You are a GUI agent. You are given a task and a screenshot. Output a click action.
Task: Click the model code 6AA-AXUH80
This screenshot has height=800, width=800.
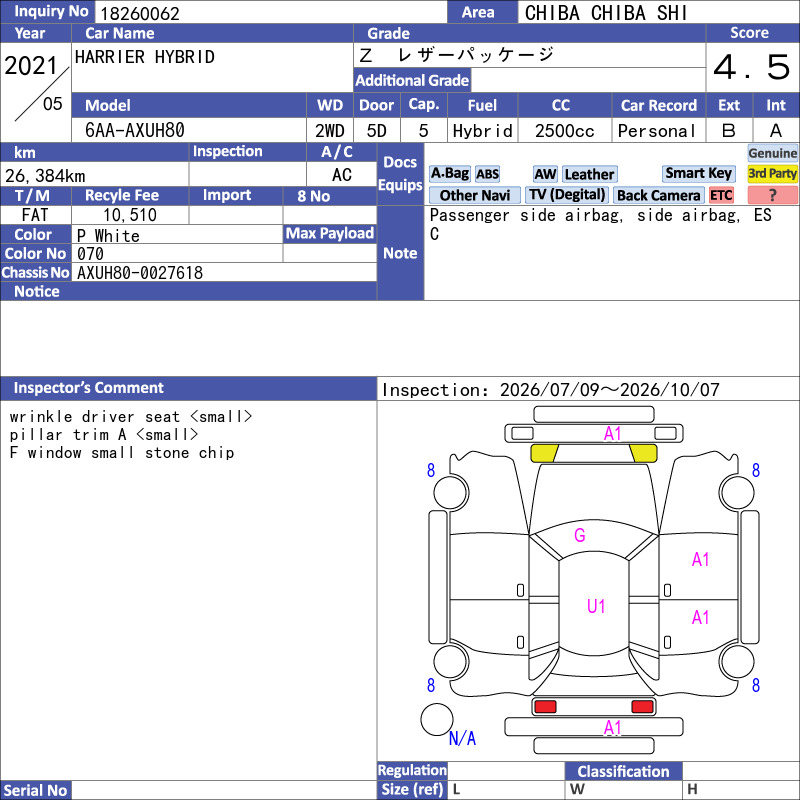pos(135,130)
